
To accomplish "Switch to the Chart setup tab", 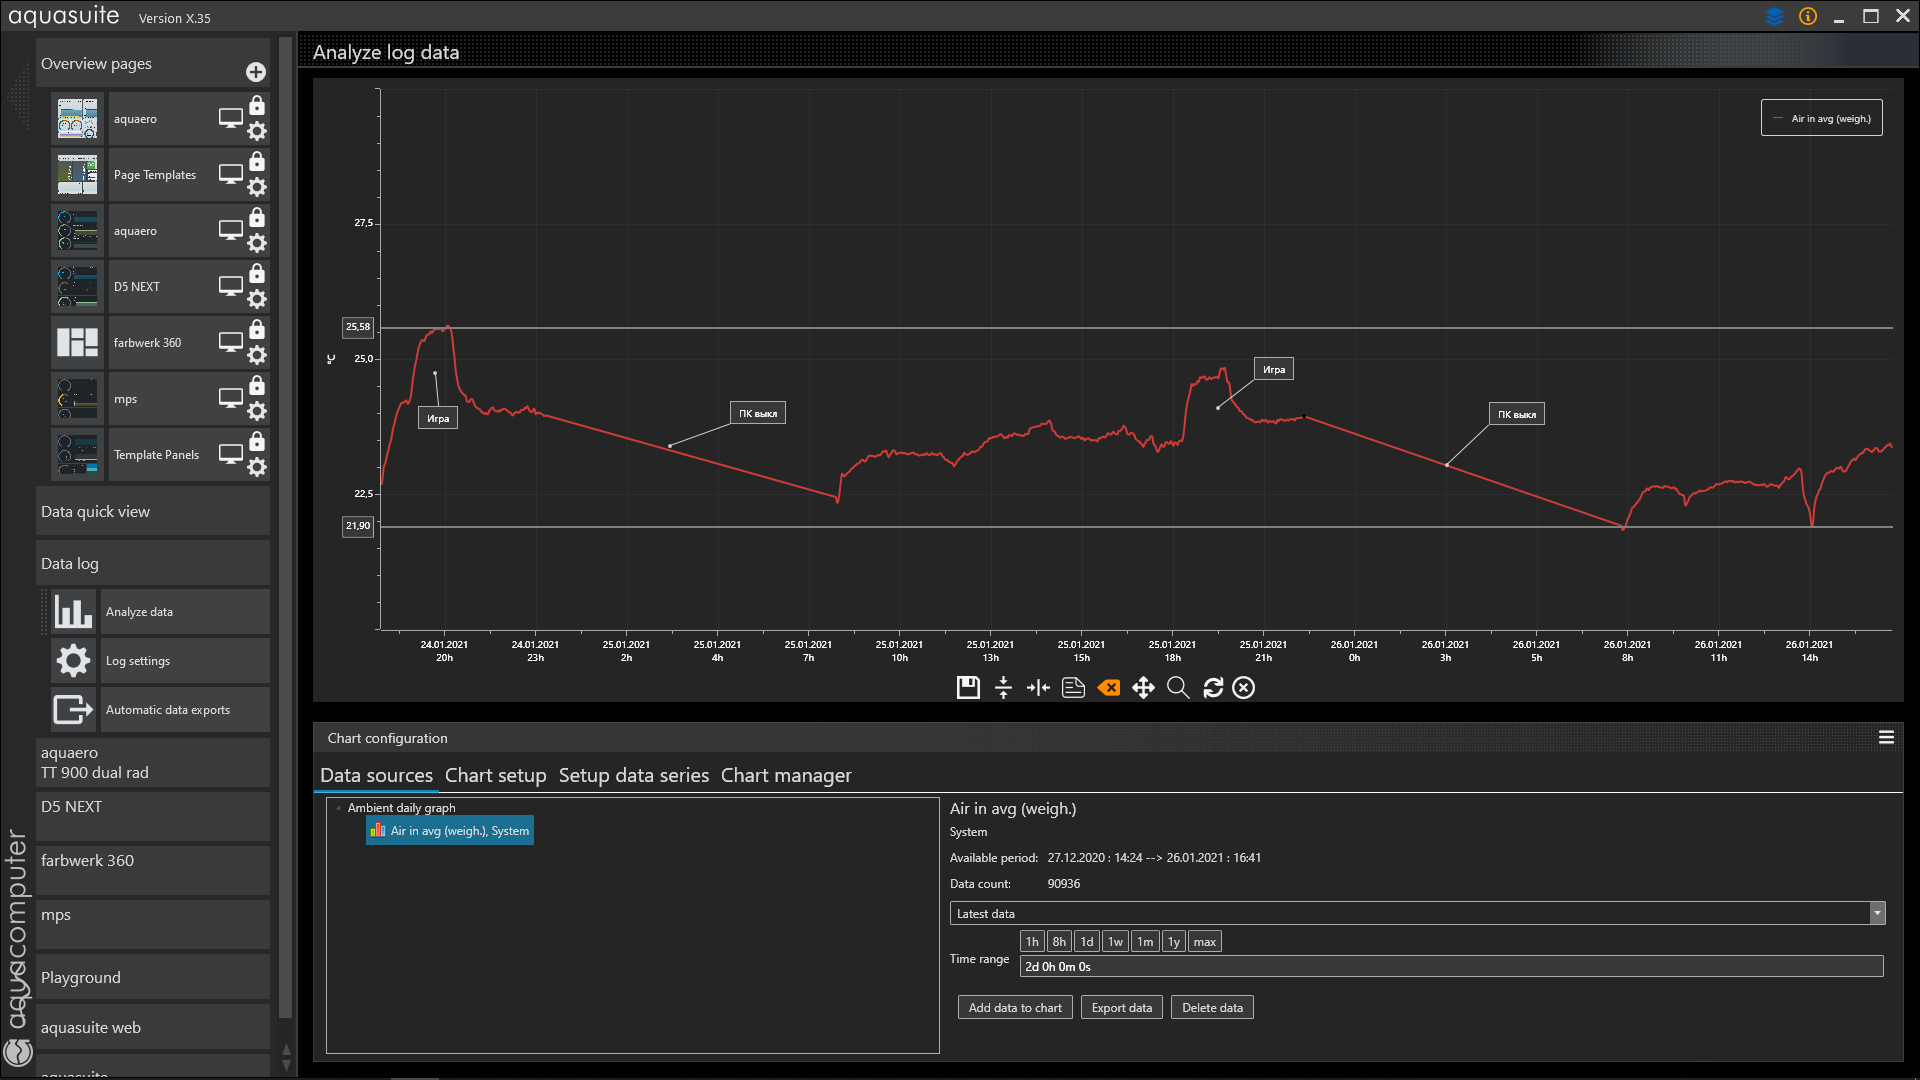I will 495,776.
